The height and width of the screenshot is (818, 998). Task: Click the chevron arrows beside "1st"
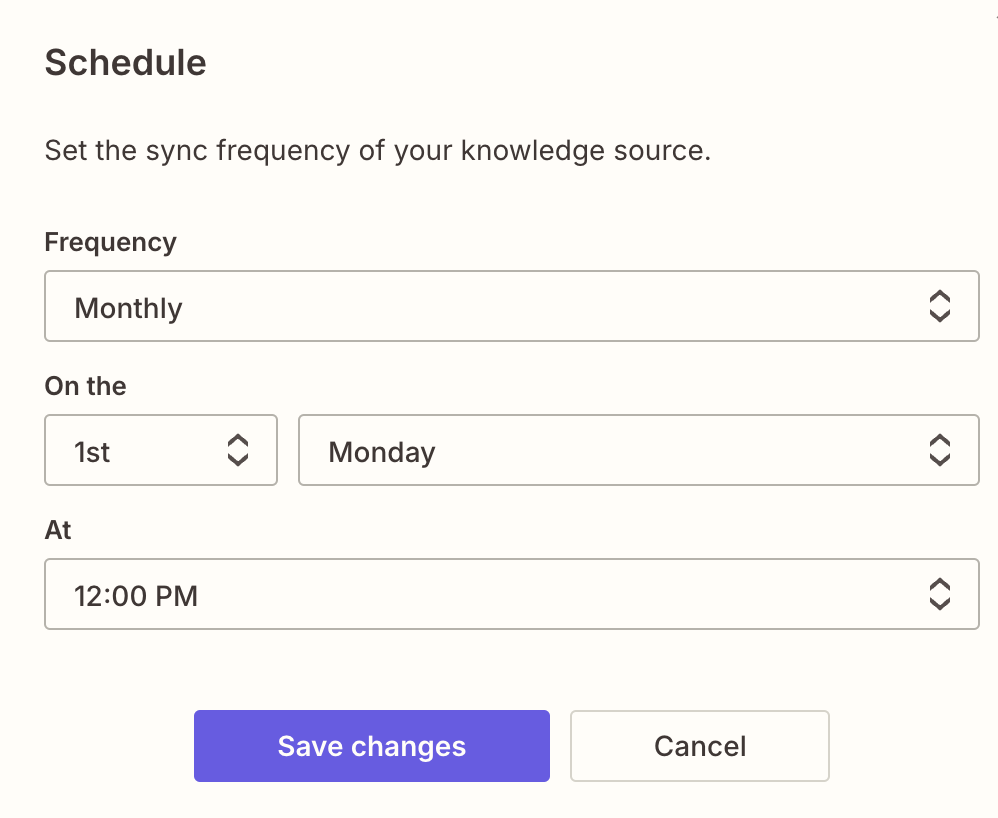click(237, 451)
